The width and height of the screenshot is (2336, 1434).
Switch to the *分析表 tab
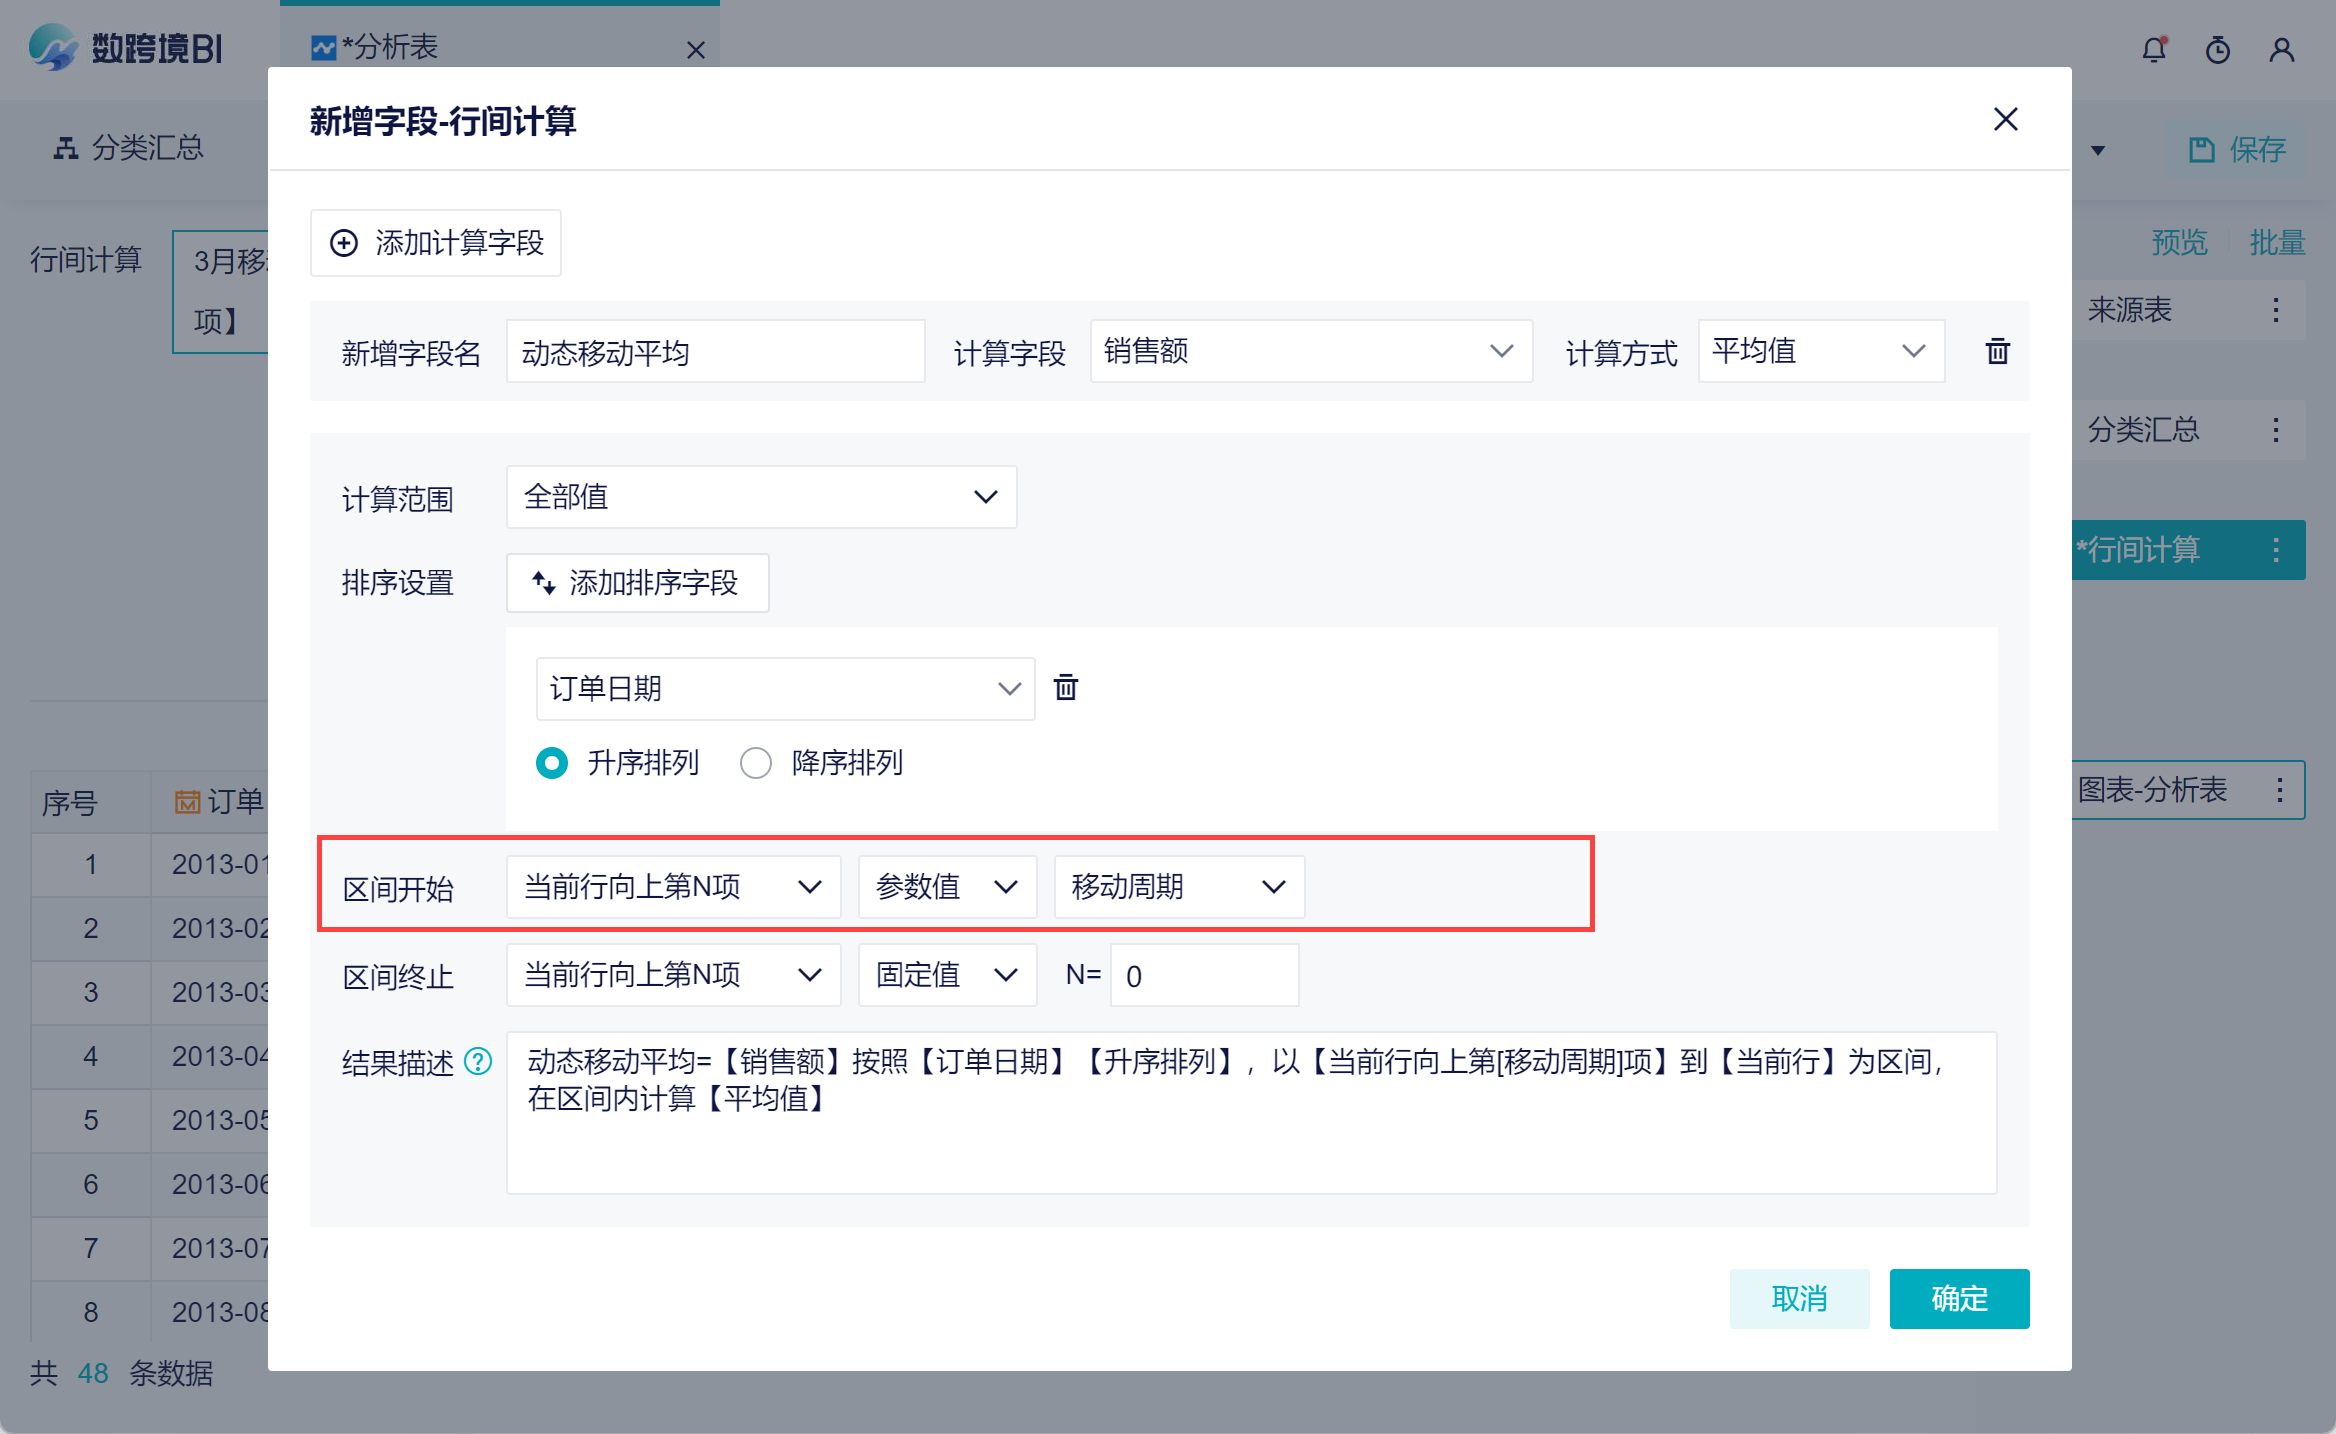[x=390, y=47]
